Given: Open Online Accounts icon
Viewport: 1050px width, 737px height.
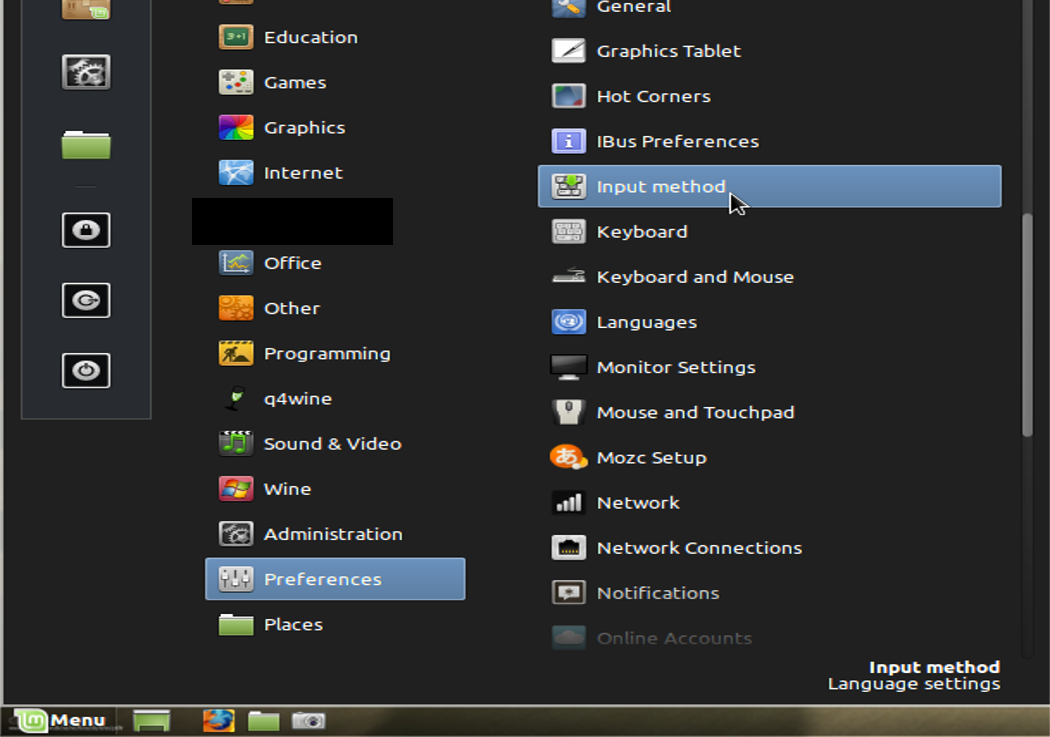Looking at the screenshot, I should point(569,637).
